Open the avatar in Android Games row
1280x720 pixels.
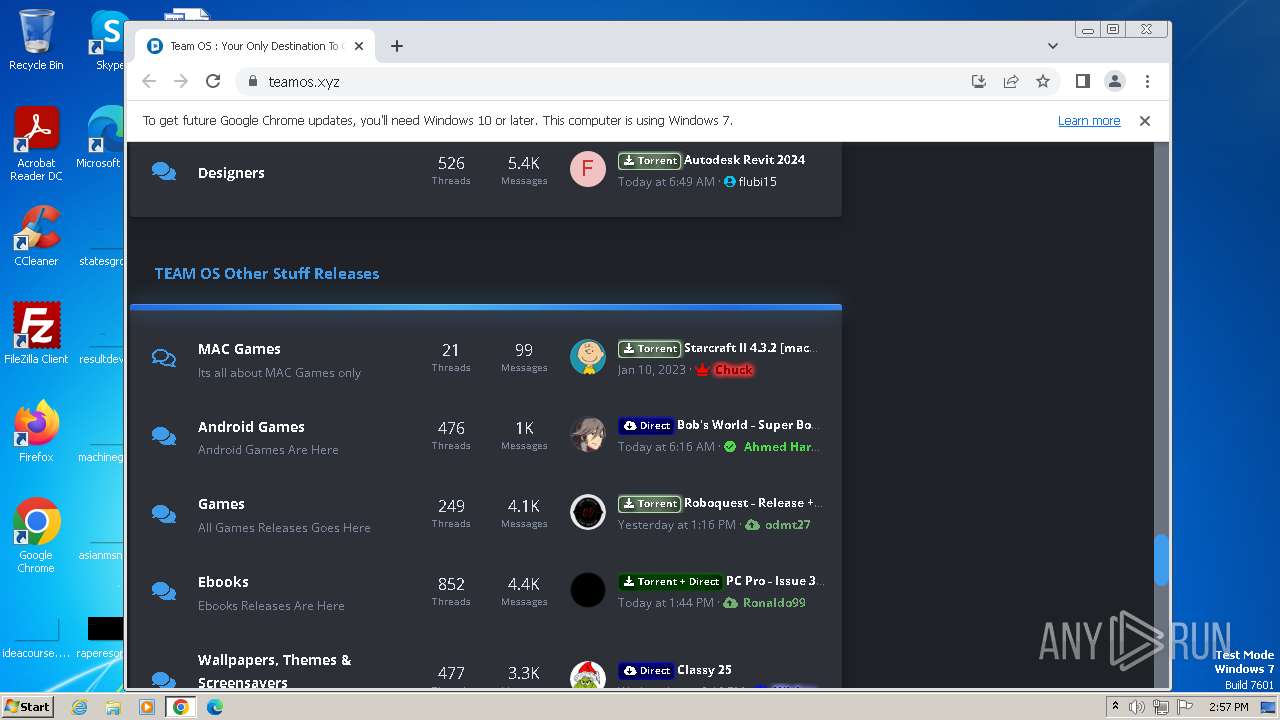pyautogui.click(x=588, y=435)
